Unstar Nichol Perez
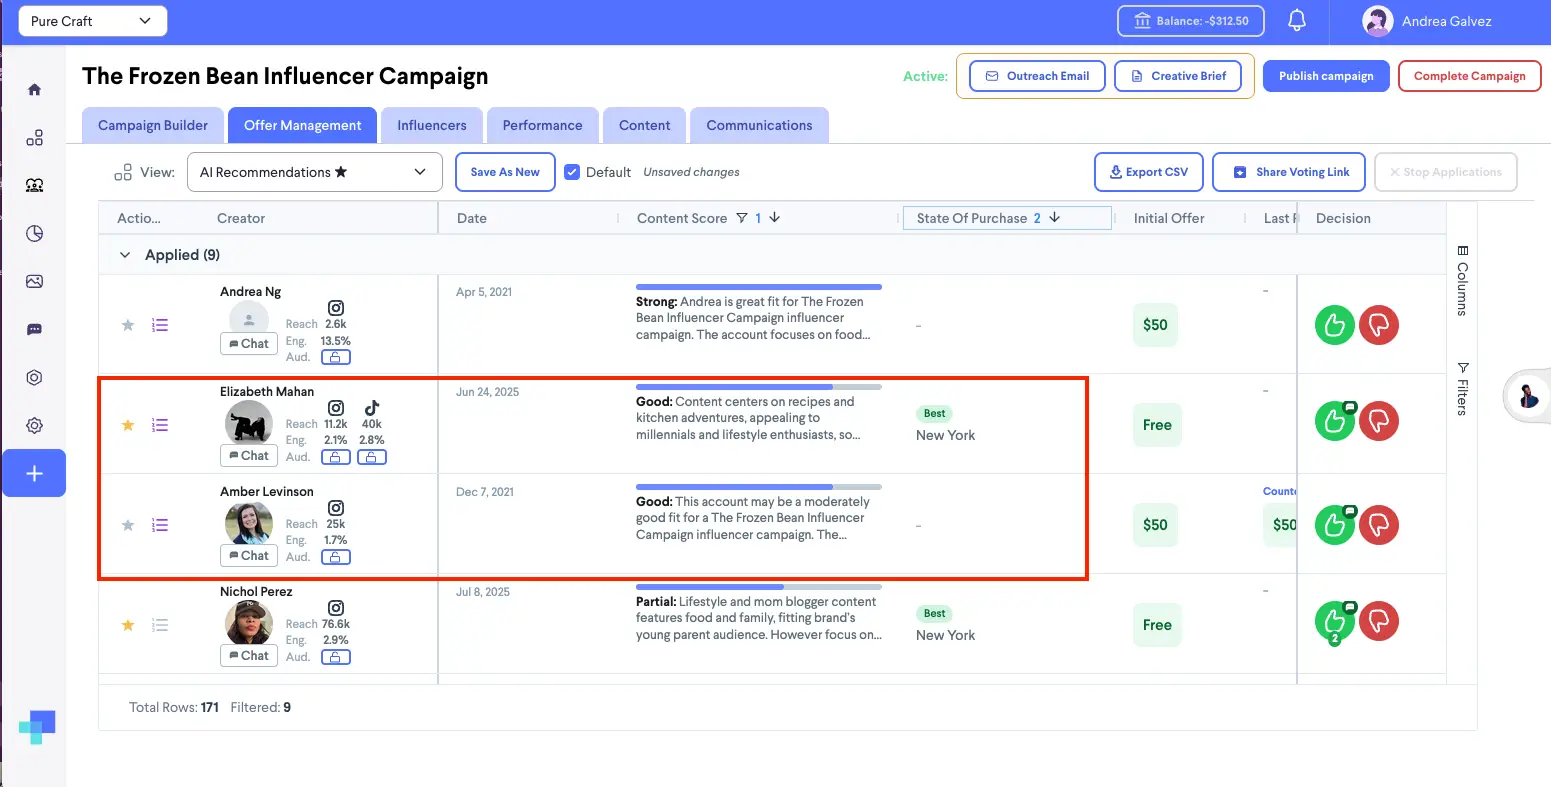 click(128, 625)
